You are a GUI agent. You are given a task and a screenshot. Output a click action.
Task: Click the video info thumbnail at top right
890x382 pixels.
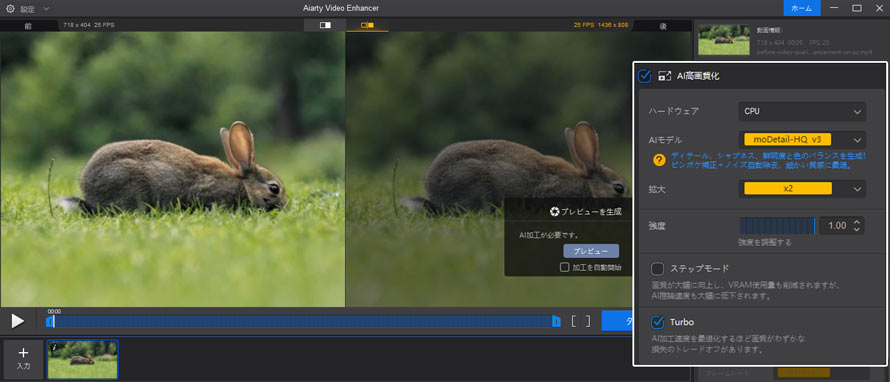point(724,39)
